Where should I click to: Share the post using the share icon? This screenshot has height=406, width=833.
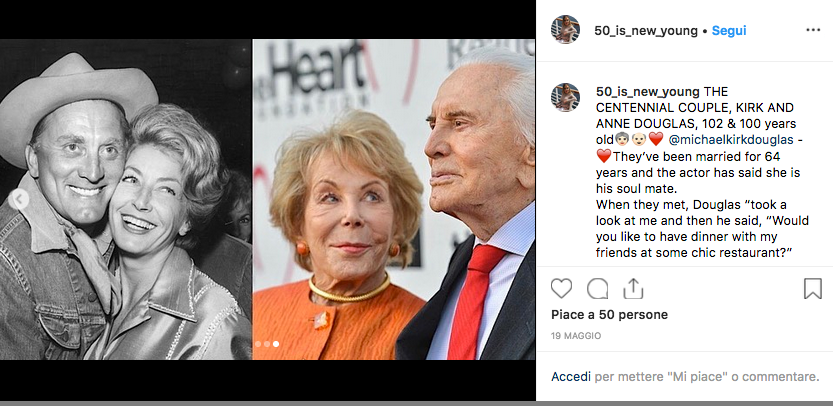[x=633, y=289]
